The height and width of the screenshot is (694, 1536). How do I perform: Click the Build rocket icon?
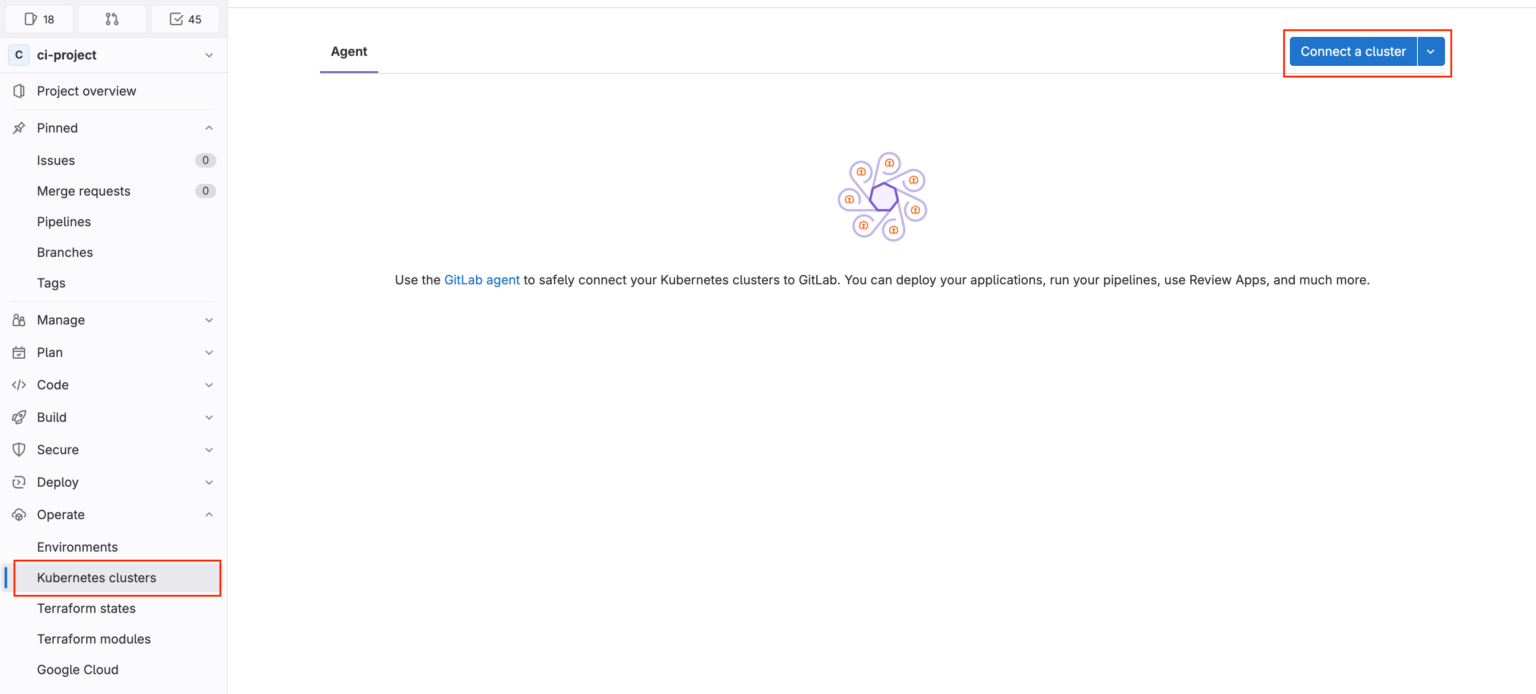(18, 417)
